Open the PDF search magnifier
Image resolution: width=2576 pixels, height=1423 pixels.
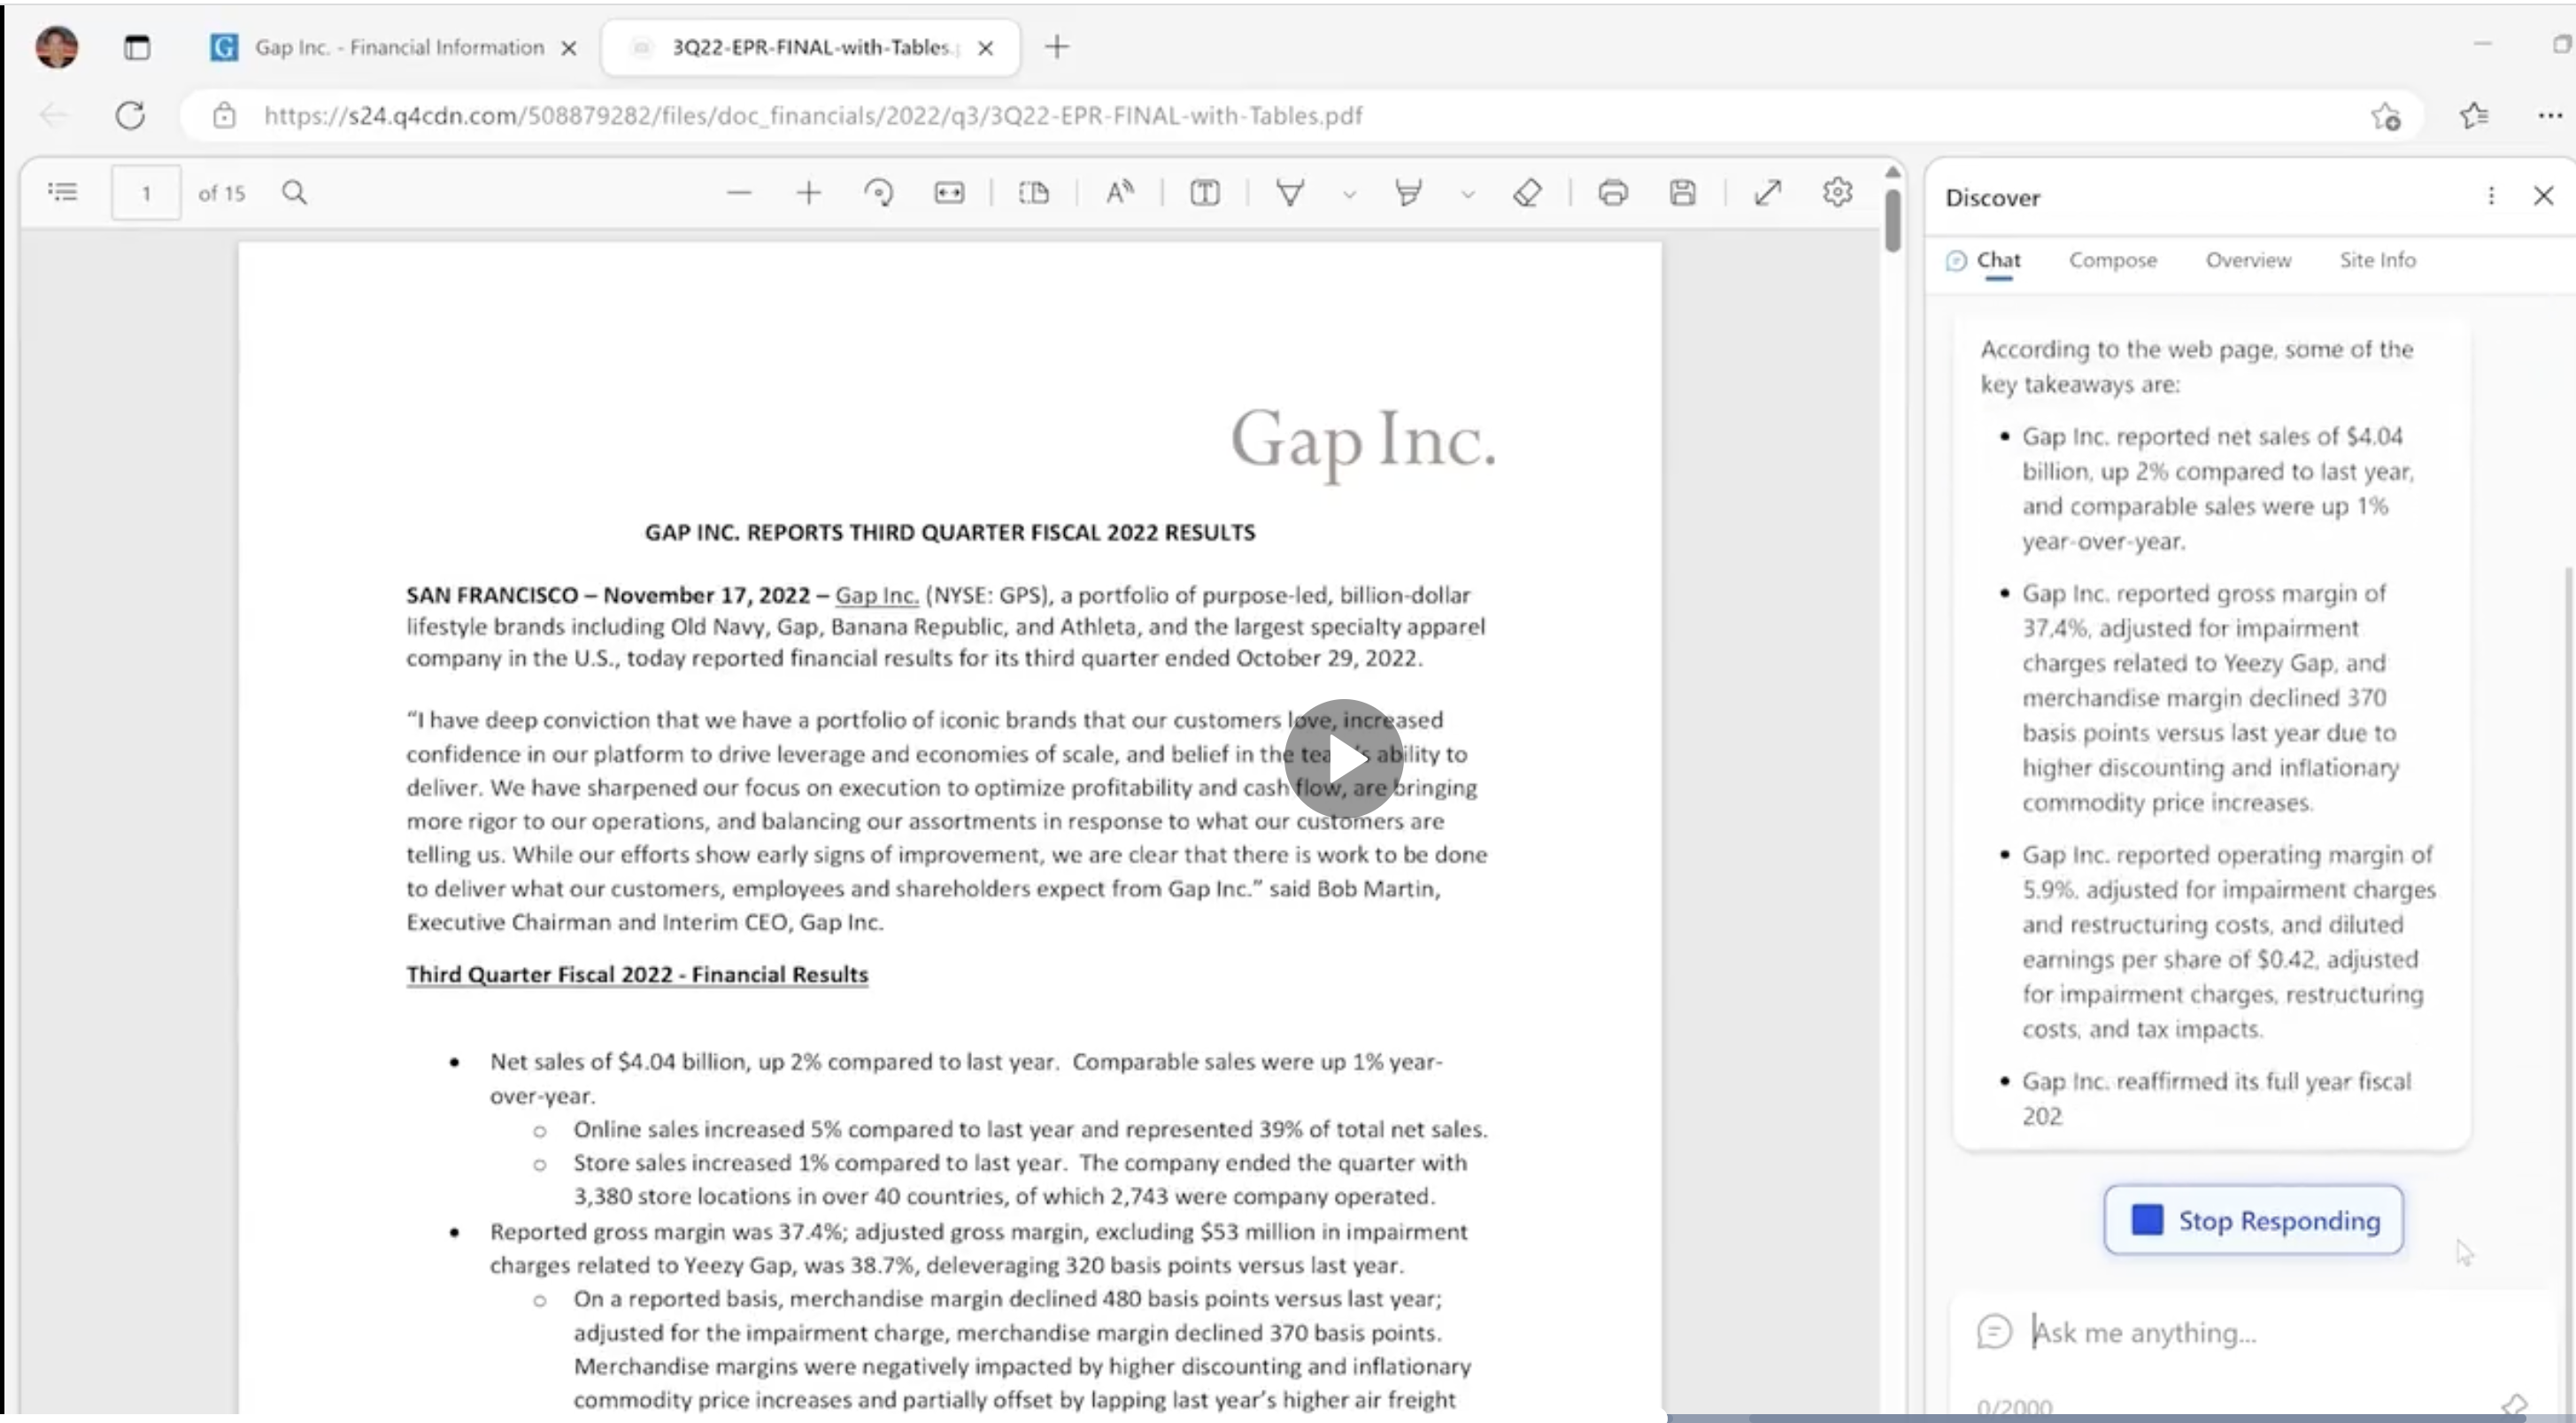pyautogui.click(x=294, y=191)
